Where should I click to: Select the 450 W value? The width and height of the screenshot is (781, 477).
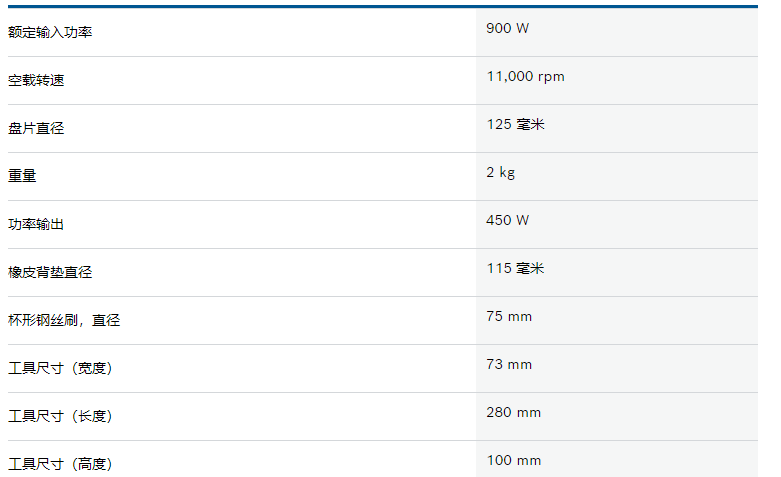click(508, 221)
